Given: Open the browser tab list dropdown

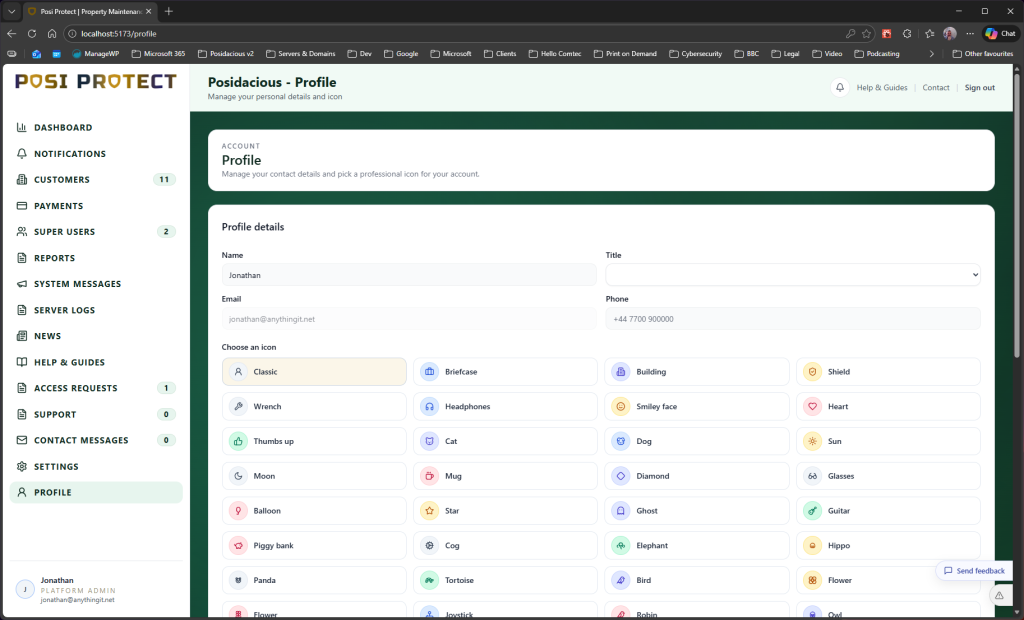Looking at the screenshot, I should [11, 11].
